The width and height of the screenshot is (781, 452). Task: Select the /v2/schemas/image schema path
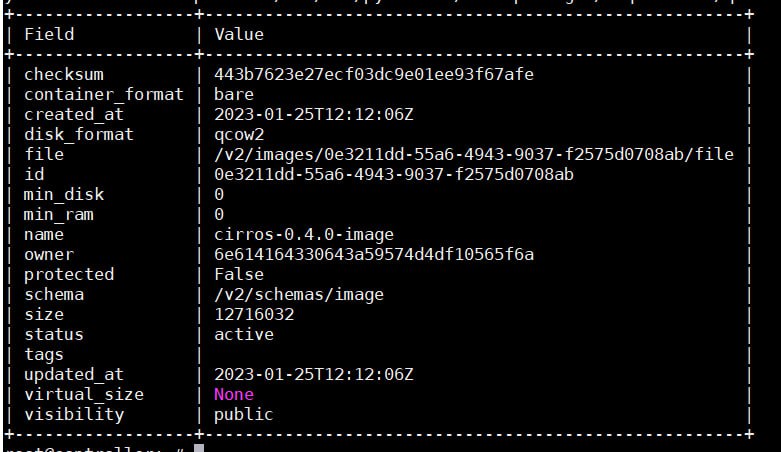[299, 295]
